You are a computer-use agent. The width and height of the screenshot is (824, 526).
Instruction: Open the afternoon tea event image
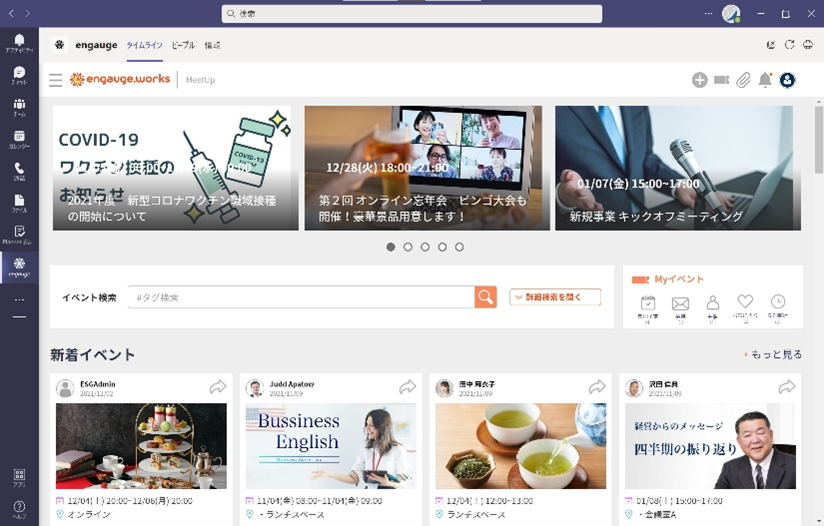point(141,446)
